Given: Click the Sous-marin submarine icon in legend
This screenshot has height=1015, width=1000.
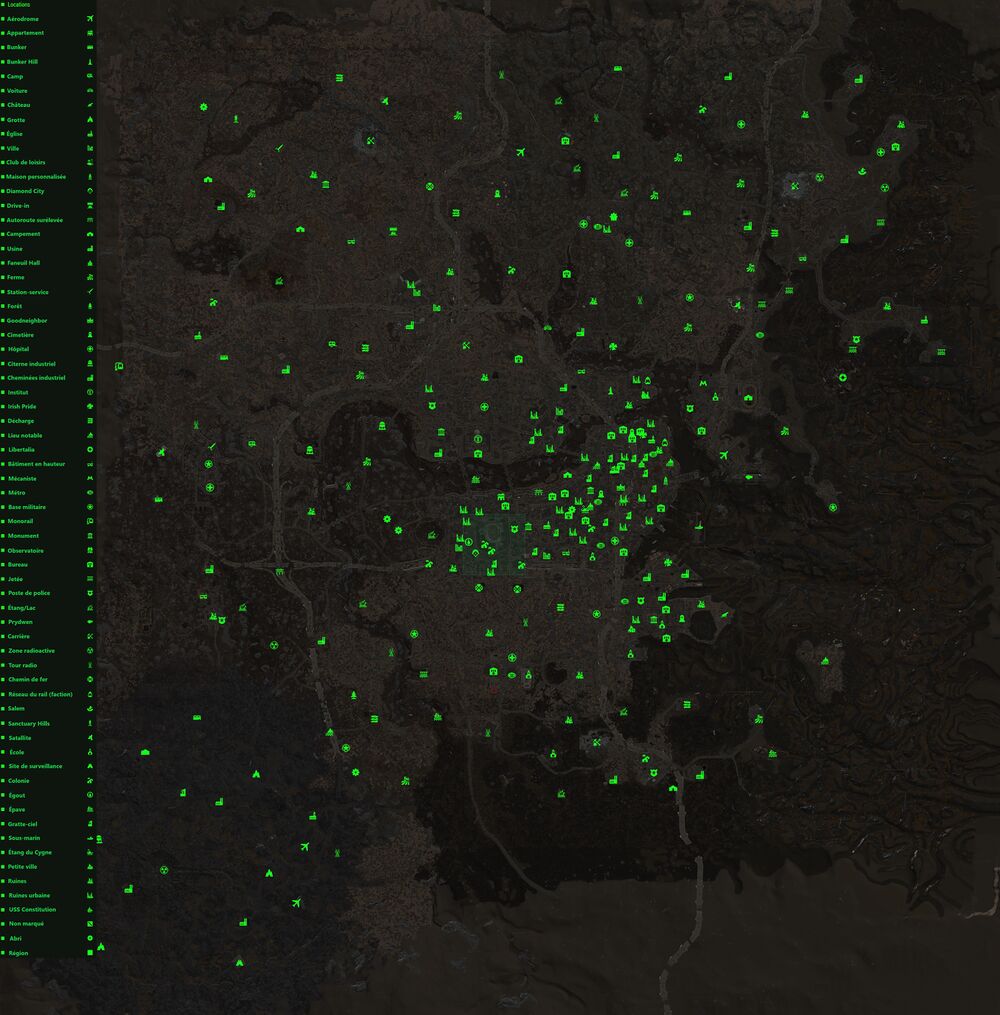Looking at the screenshot, I should pos(90,838).
